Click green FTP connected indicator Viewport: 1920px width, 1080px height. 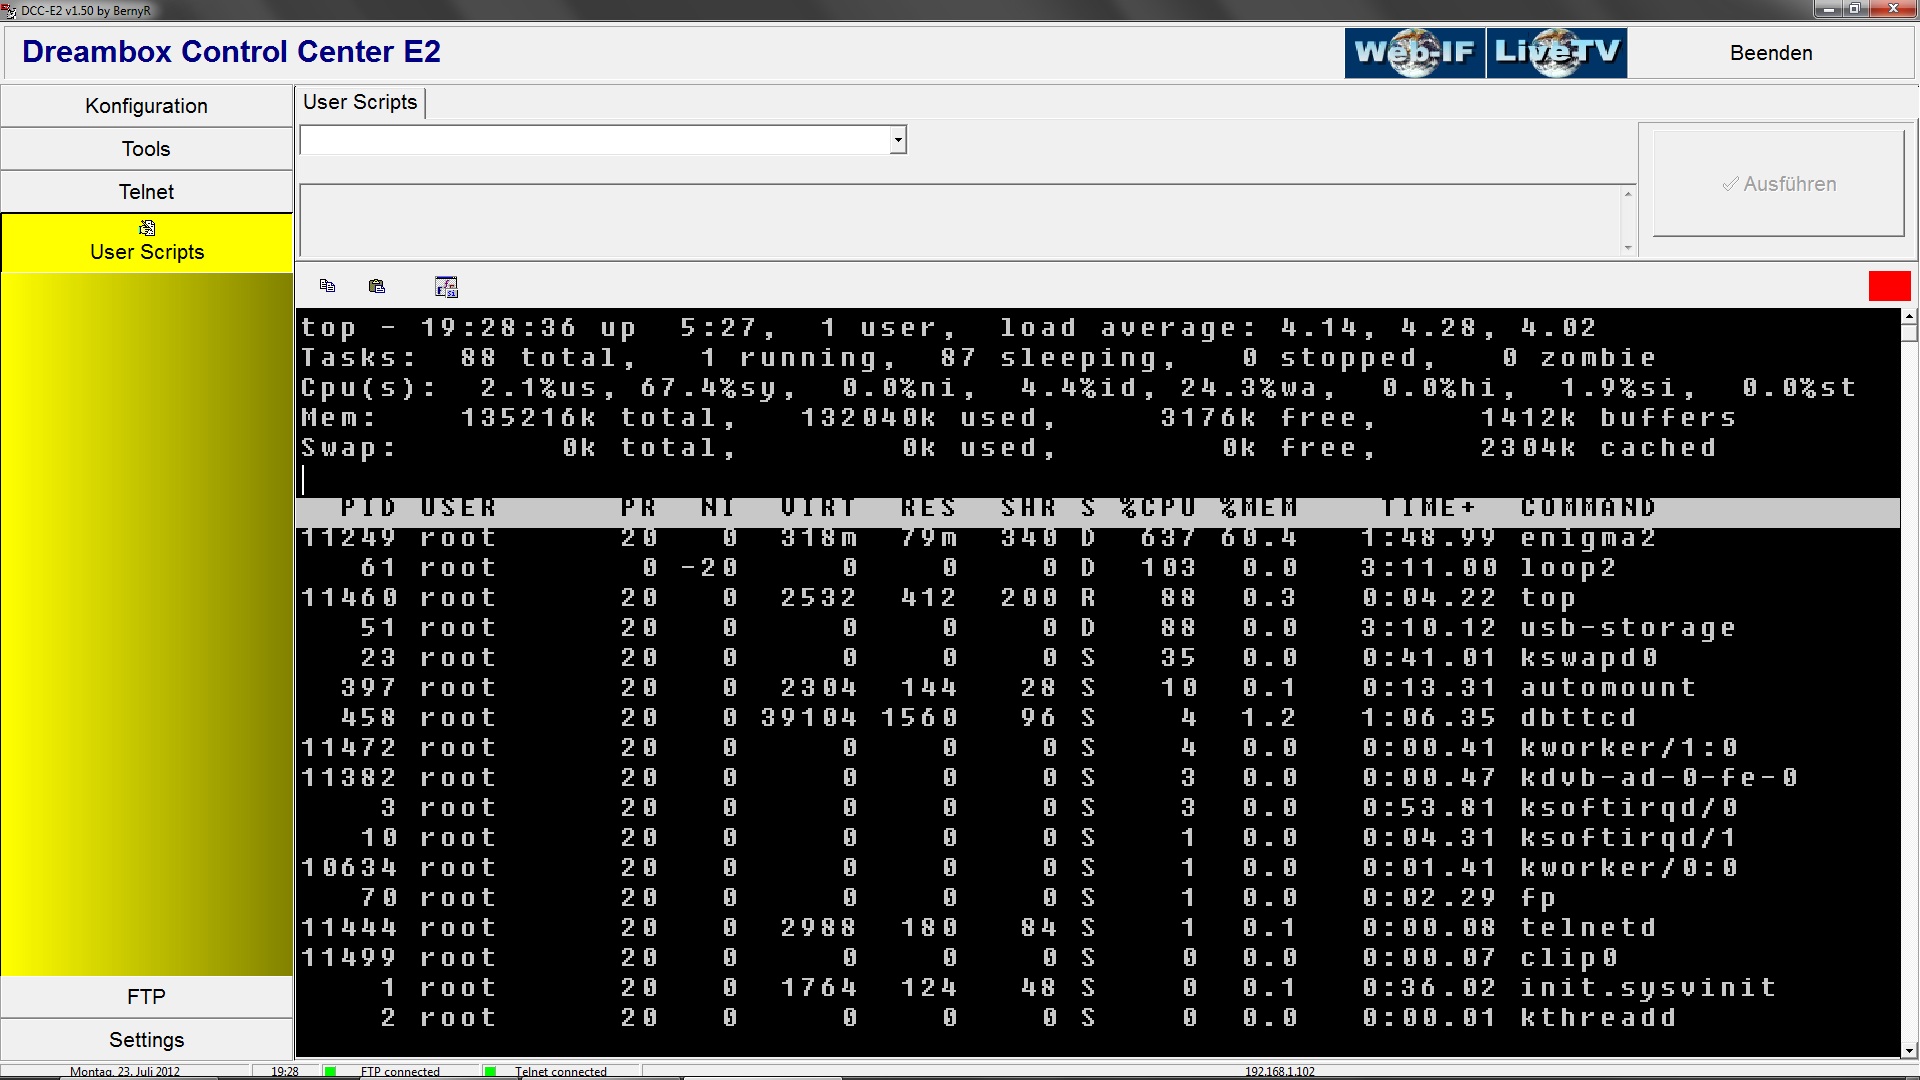pyautogui.click(x=330, y=1071)
